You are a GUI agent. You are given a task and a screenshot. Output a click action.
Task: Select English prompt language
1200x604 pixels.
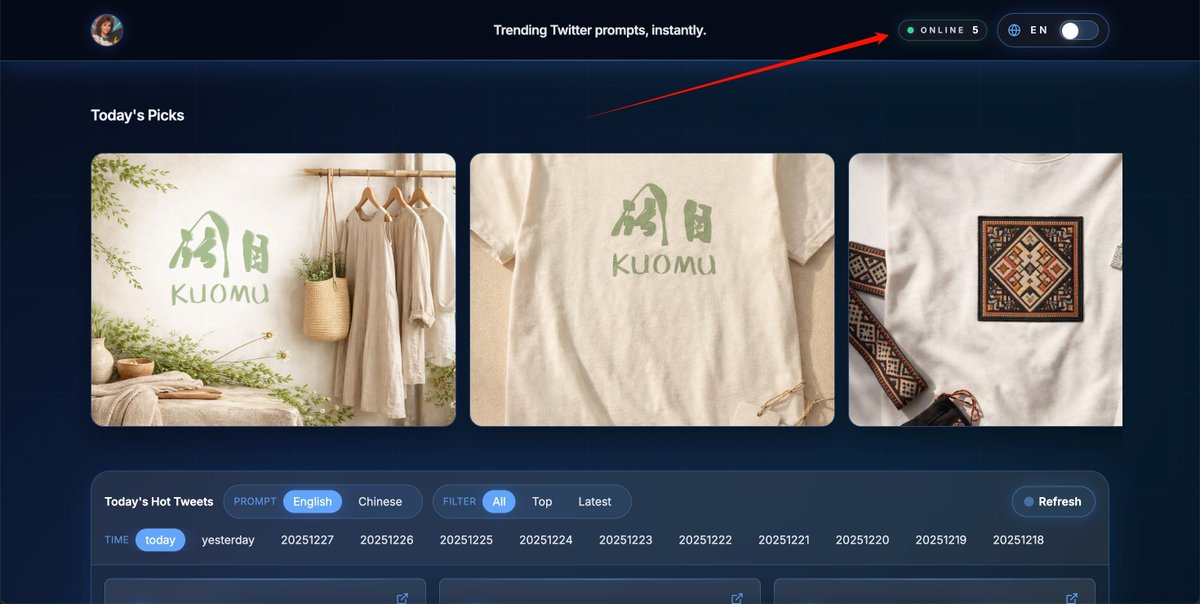(x=312, y=502)
